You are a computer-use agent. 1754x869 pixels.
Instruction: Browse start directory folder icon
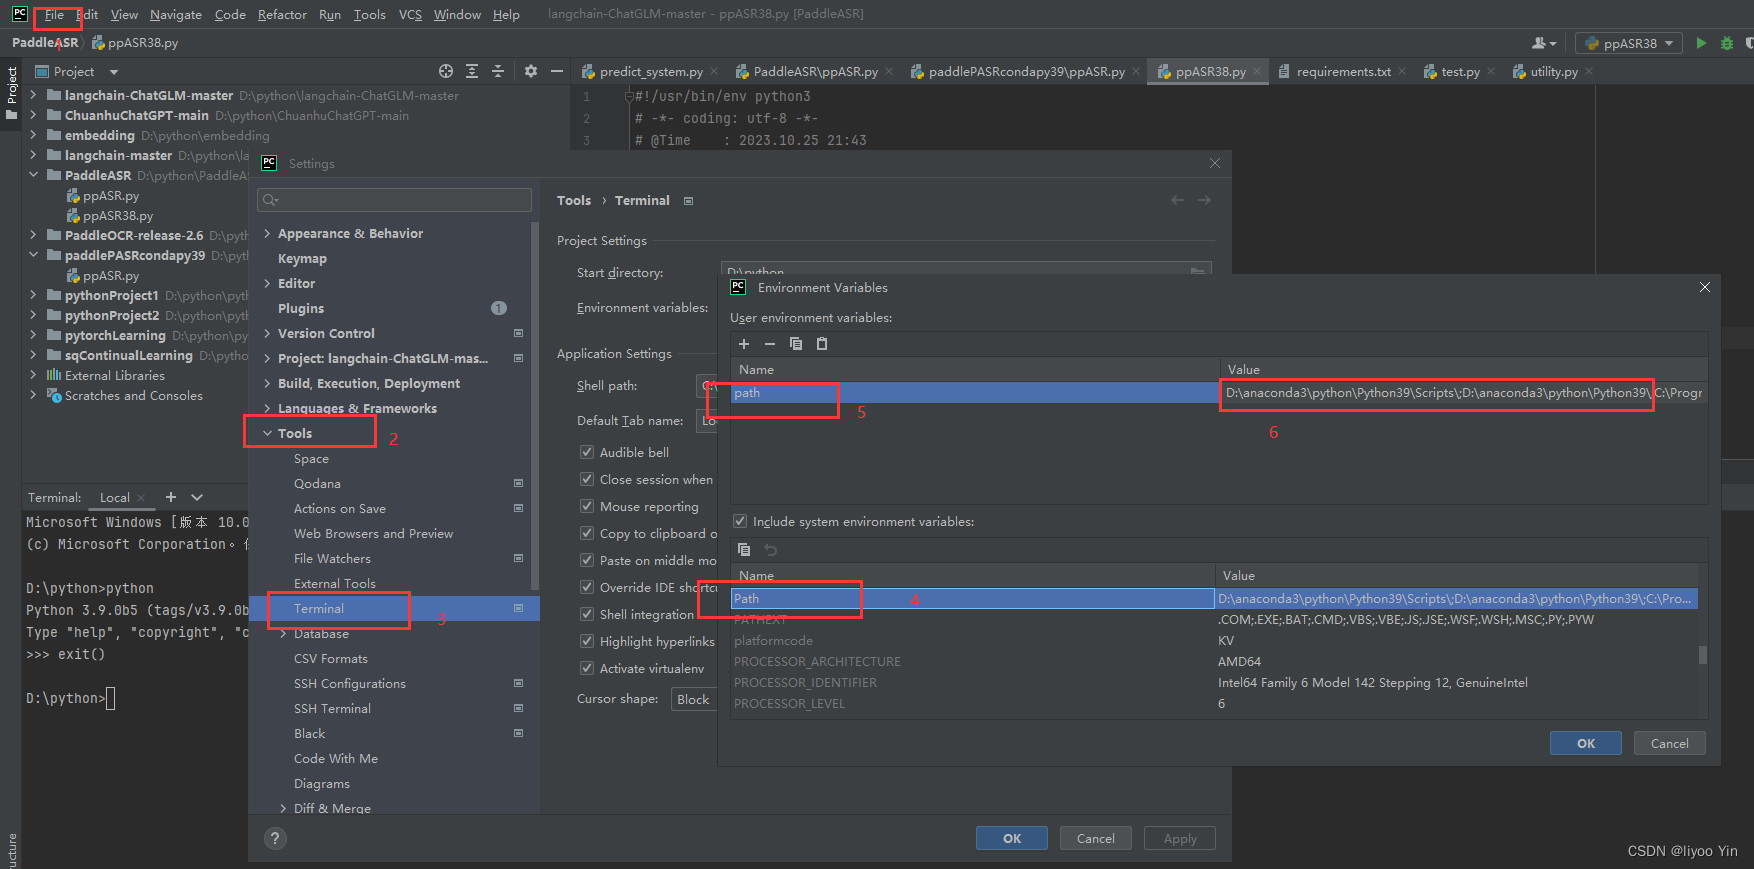pyautogui.click(x=1197, y=271)
